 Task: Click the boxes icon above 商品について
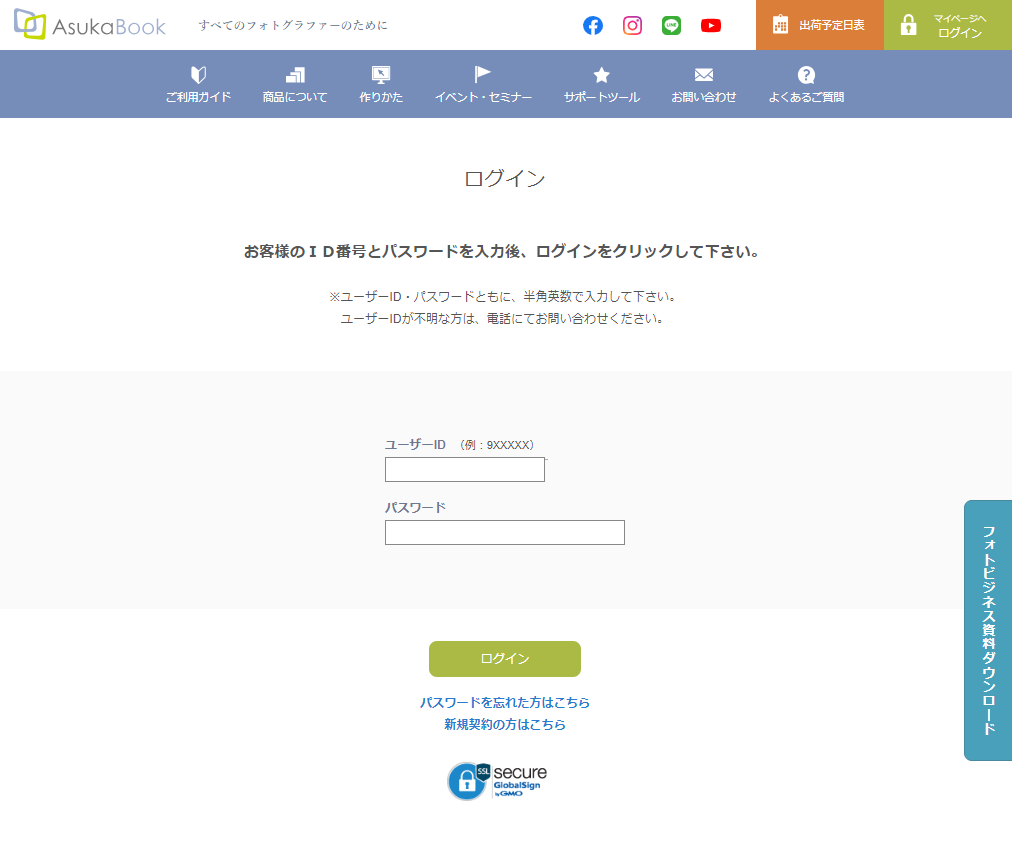[x=295, y=75]
